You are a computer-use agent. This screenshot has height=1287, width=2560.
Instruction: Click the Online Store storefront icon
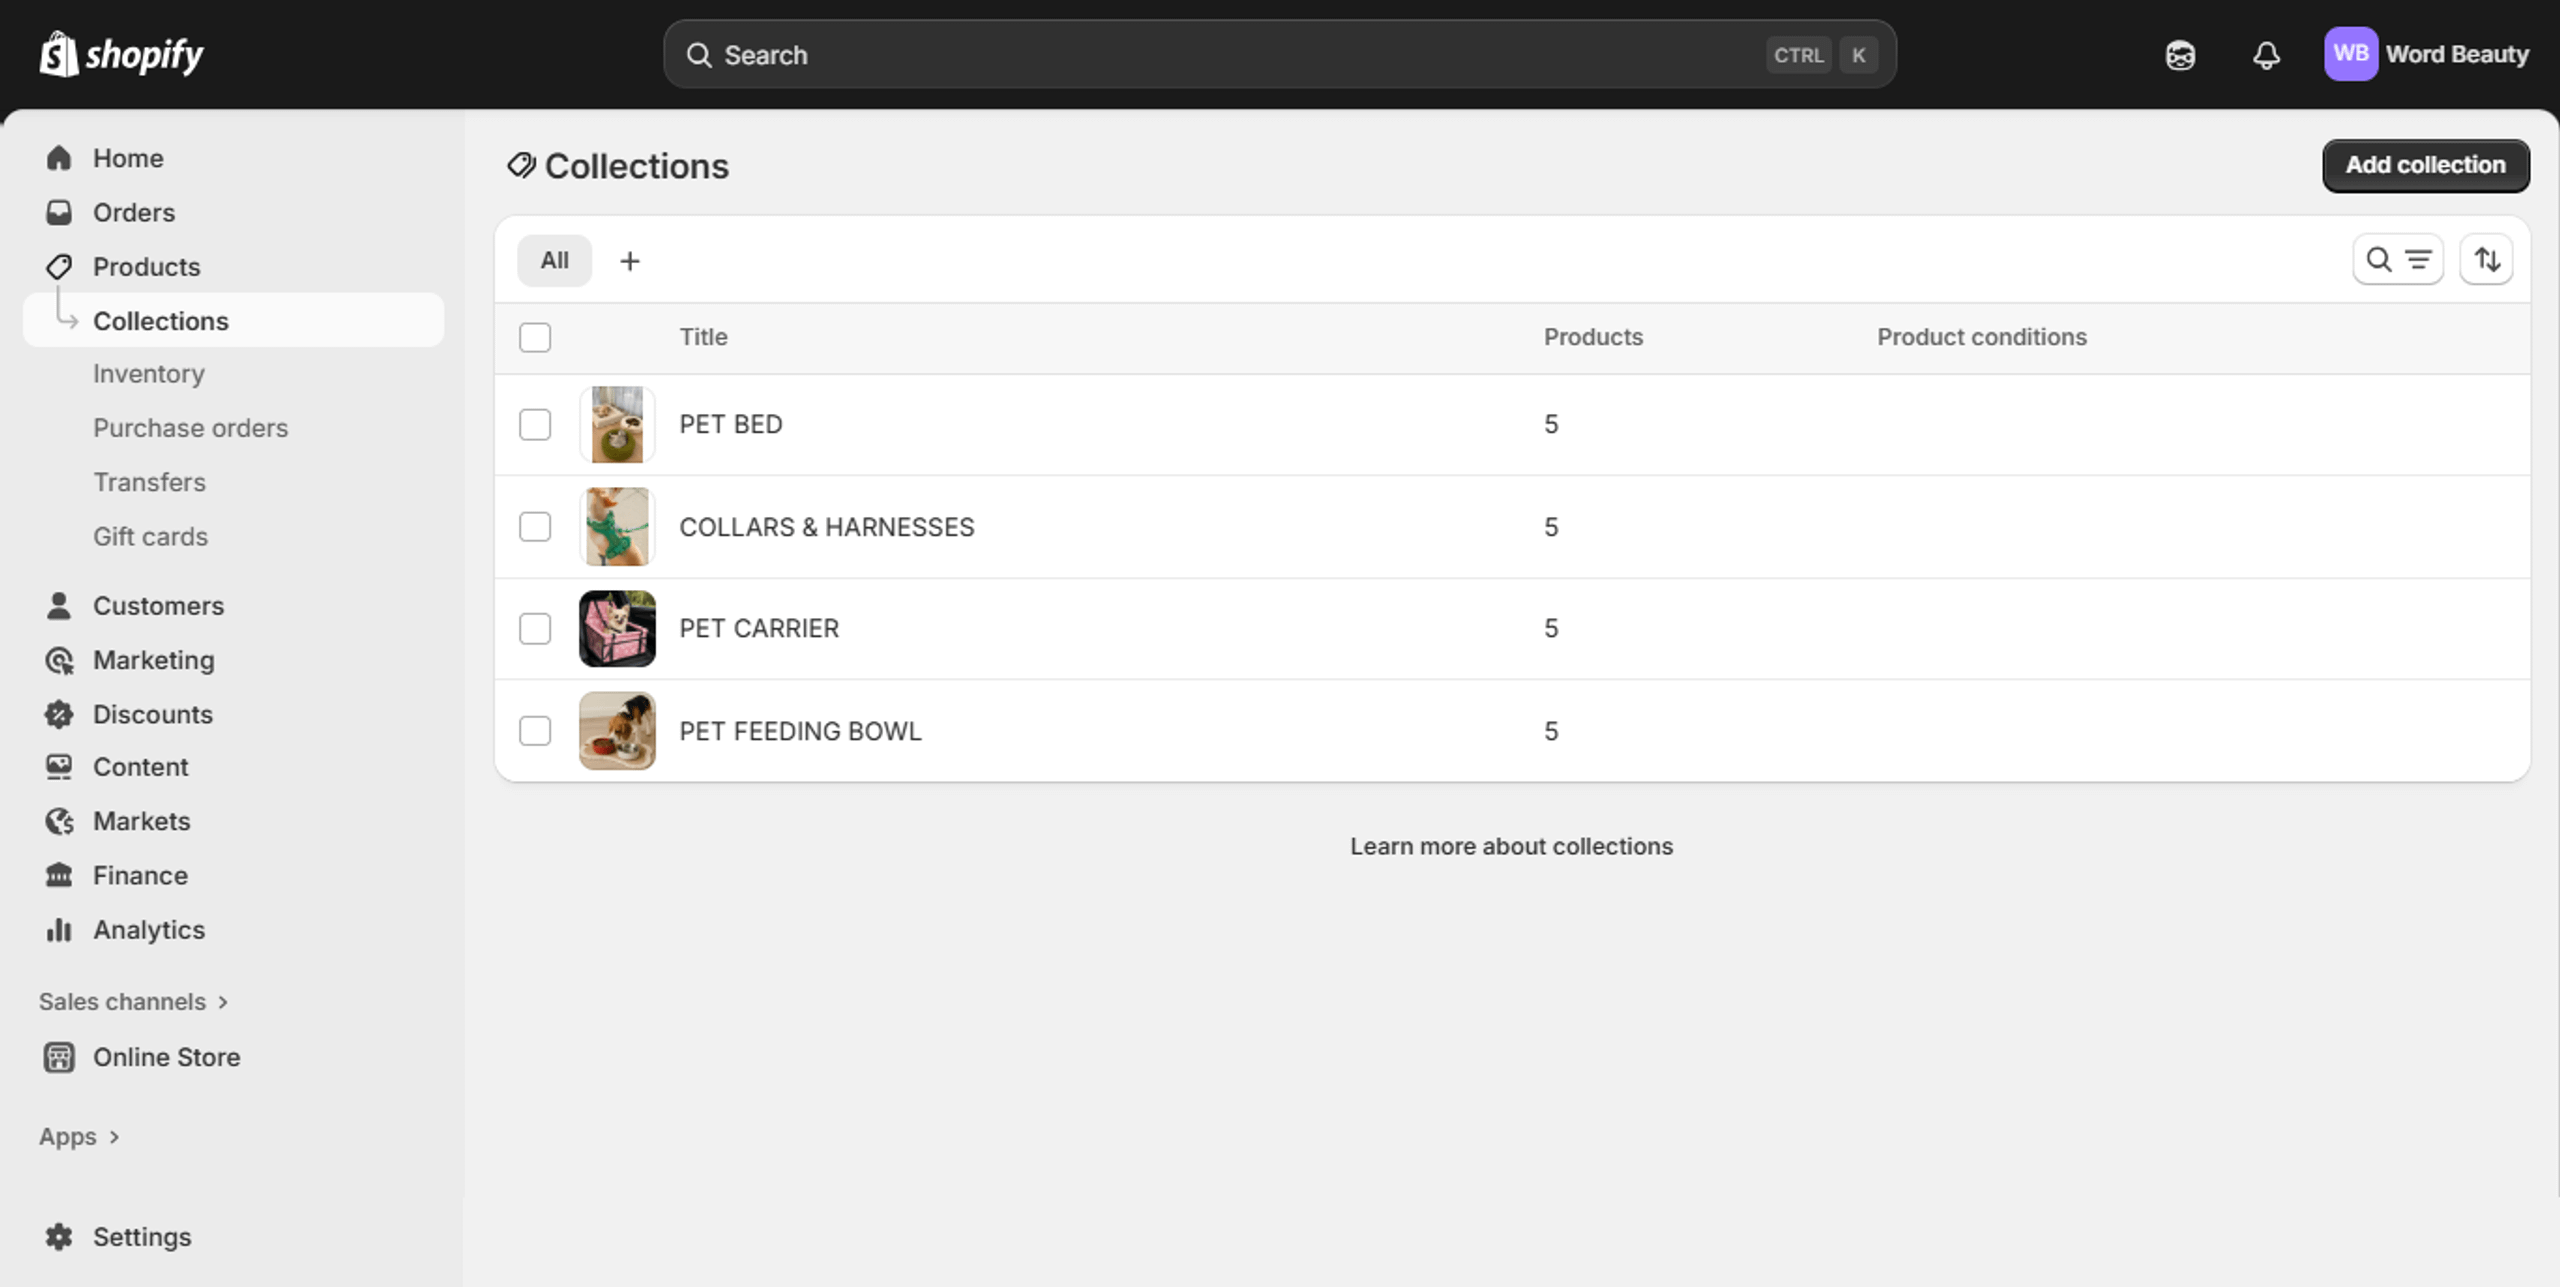(x=59, y=1057)
